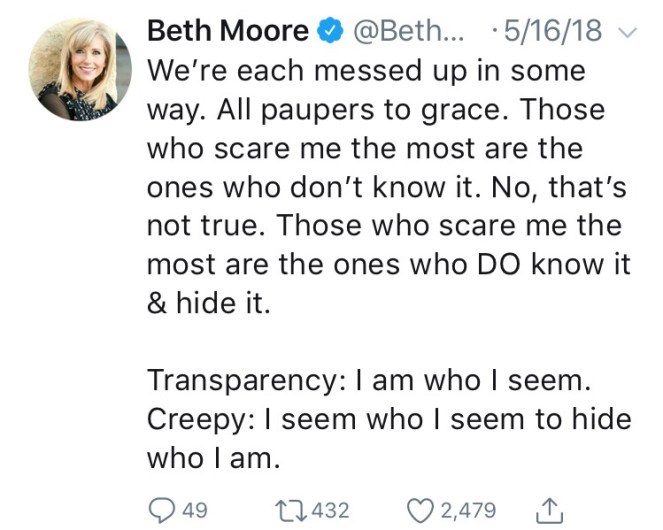Expand the tweet options chevron menu
The height and width of the screenshot is (530, 663).
click(x=628, y=33)
